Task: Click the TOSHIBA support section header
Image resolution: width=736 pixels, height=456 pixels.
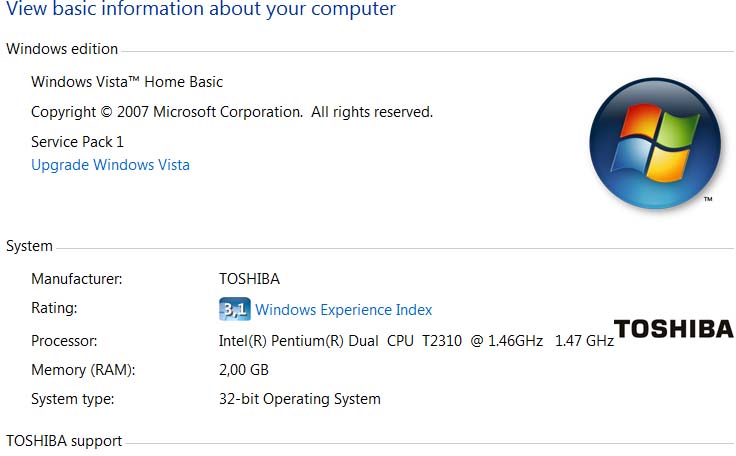Action: tap(64, 441)
